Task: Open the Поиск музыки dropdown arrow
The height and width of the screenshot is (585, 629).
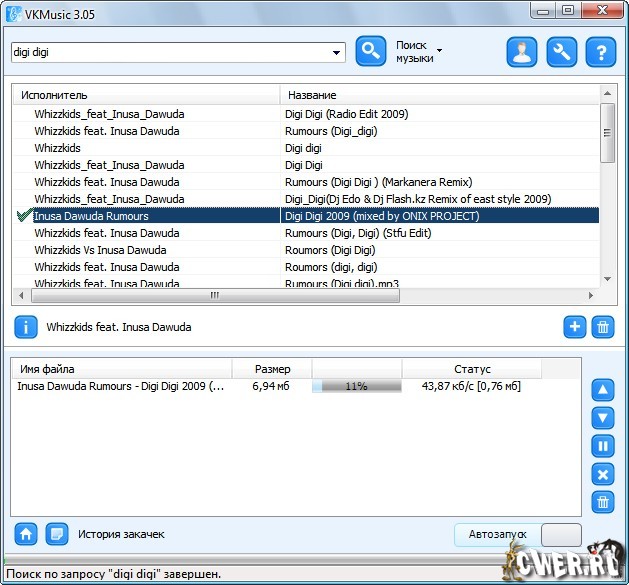Action: pyautogui.click(x=439, y=49)
